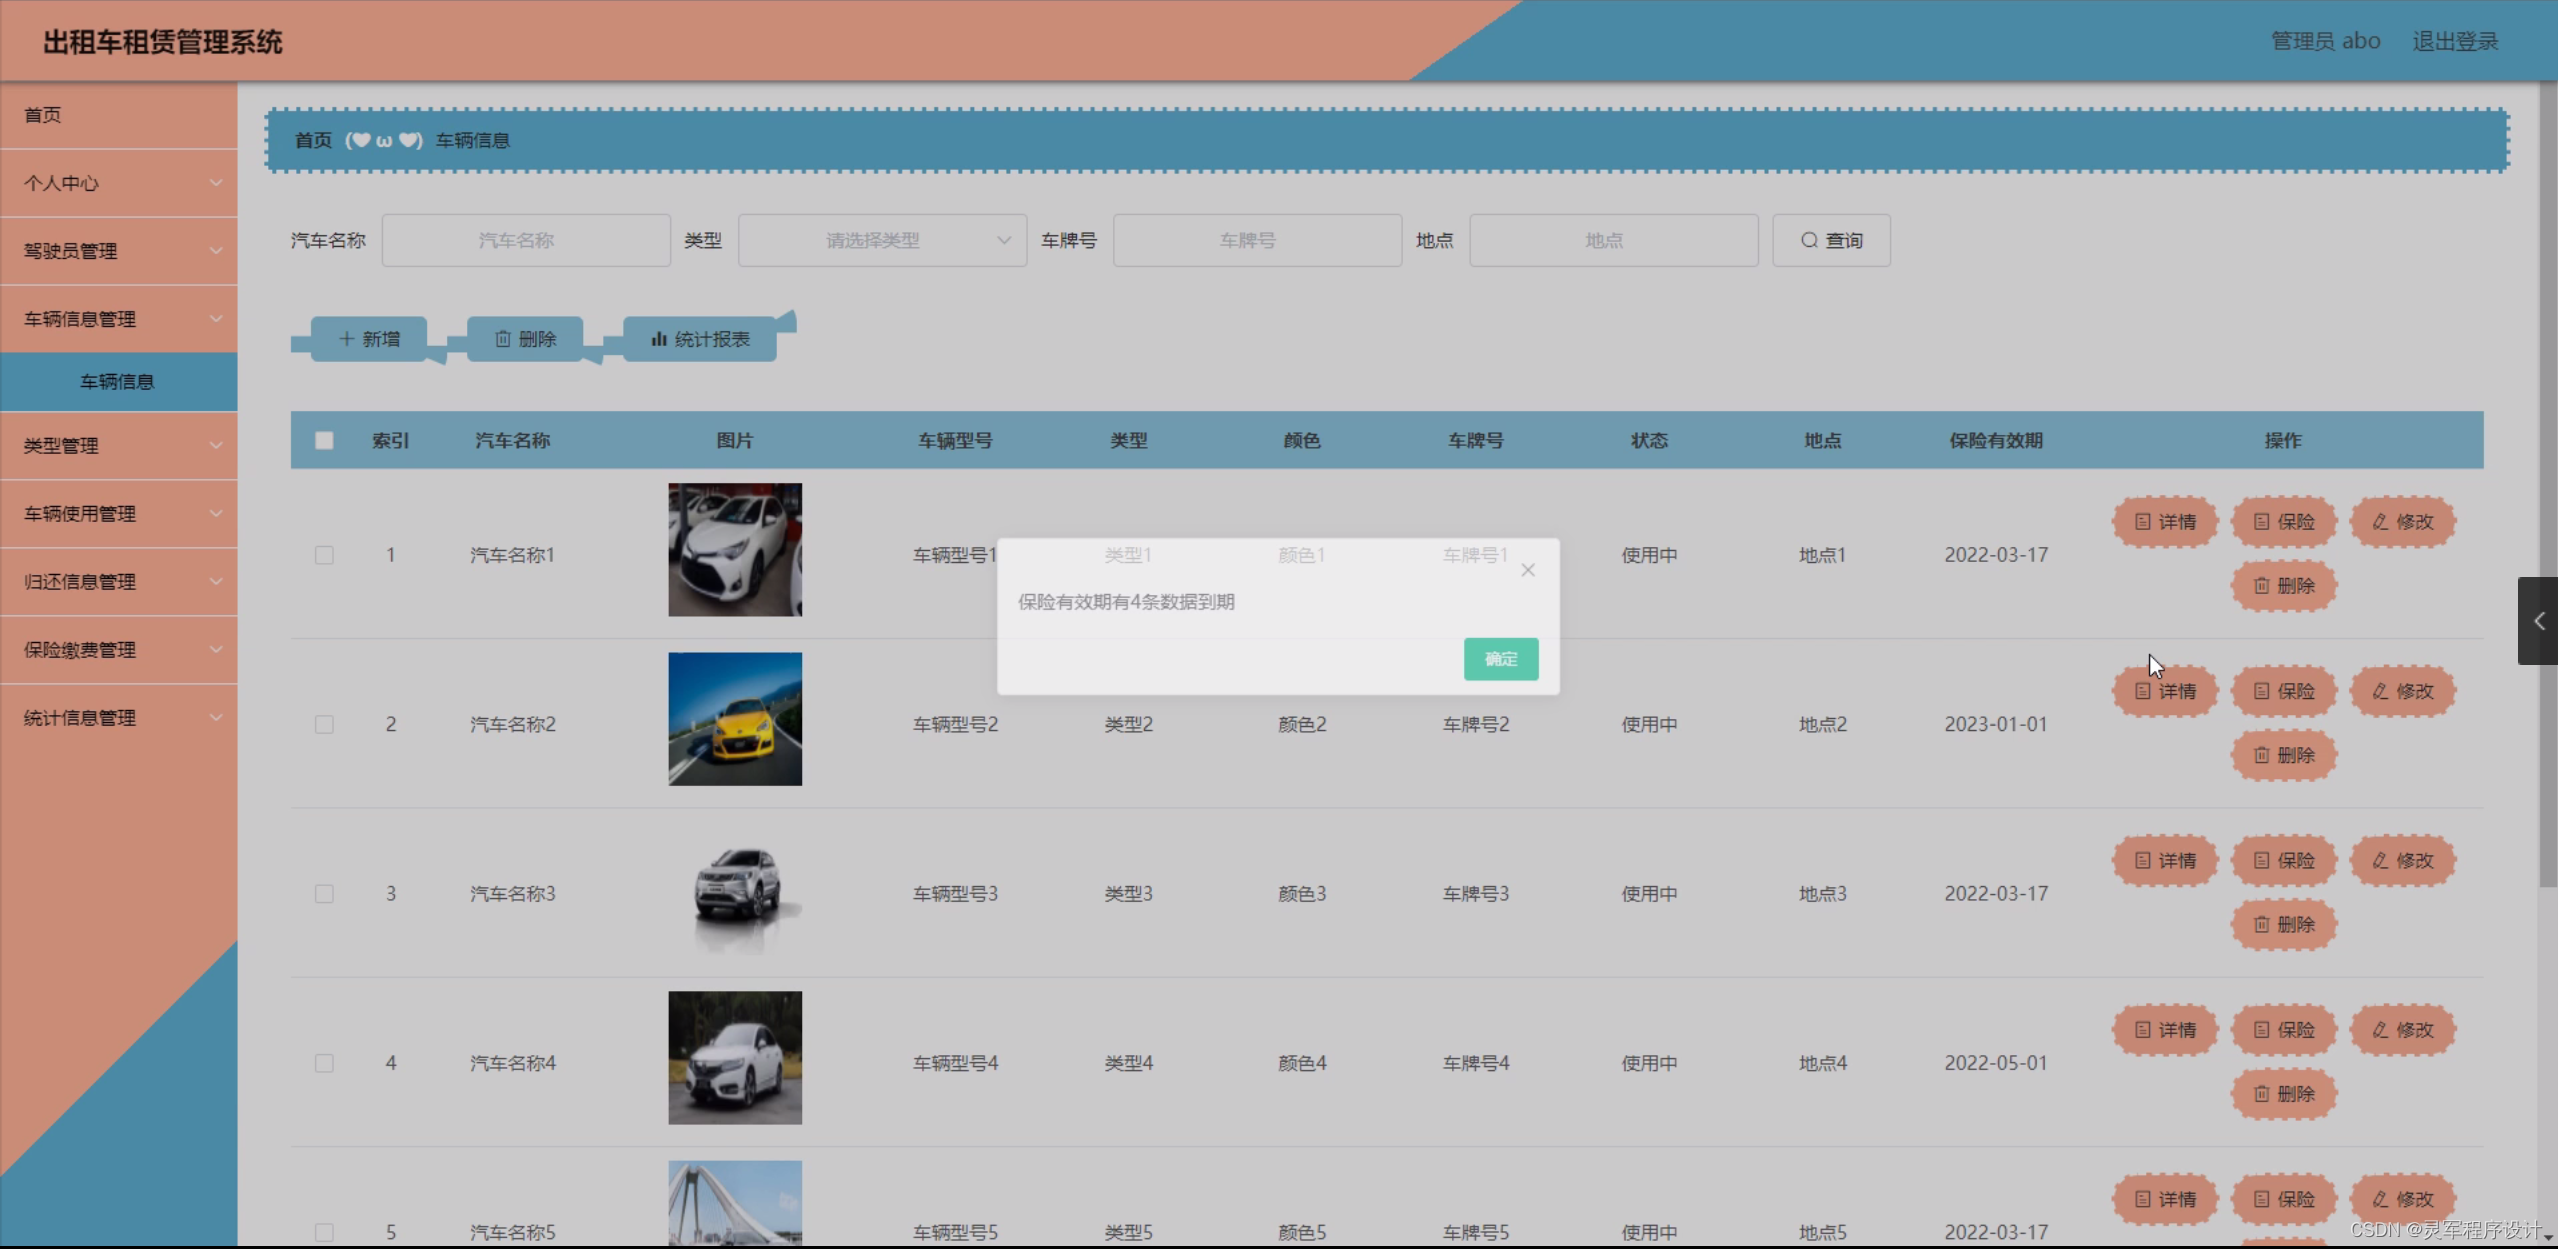Click 修改 edit button for 汽车名称3
The image size is (2558, 1249).
pyautogui.click(x=2402, y=860)
